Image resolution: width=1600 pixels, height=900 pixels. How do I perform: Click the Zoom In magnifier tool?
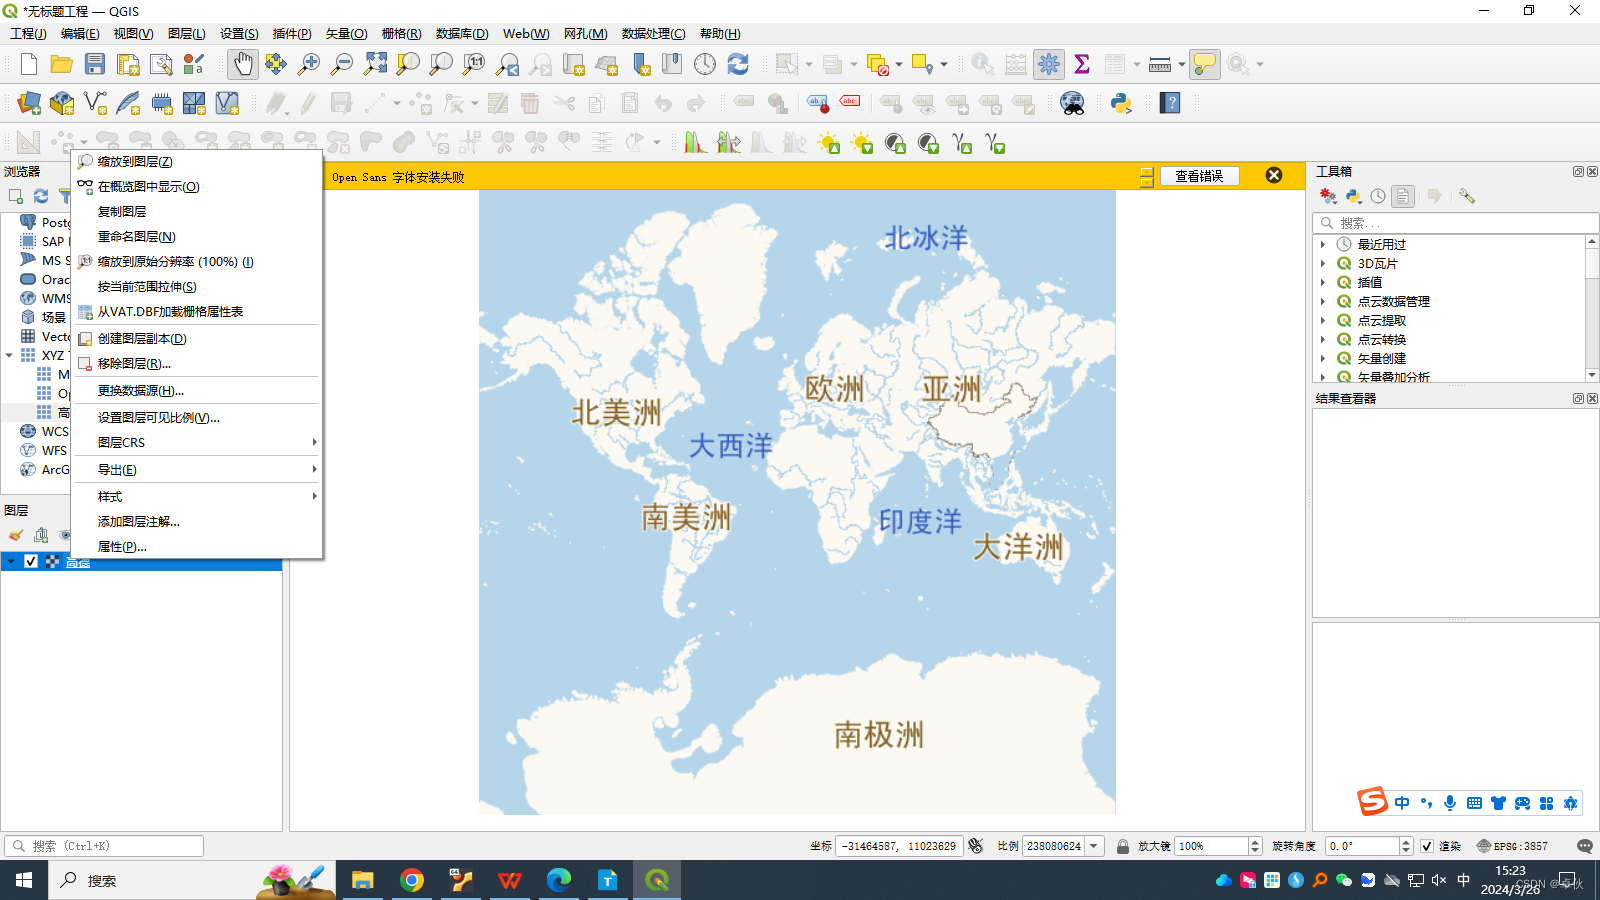[309, 64]
